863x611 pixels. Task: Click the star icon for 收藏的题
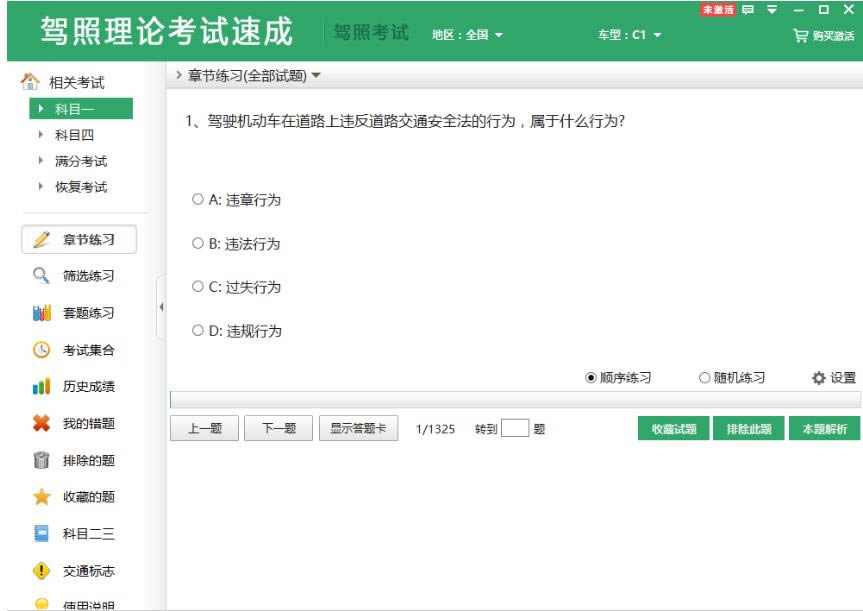click(42, 497)
